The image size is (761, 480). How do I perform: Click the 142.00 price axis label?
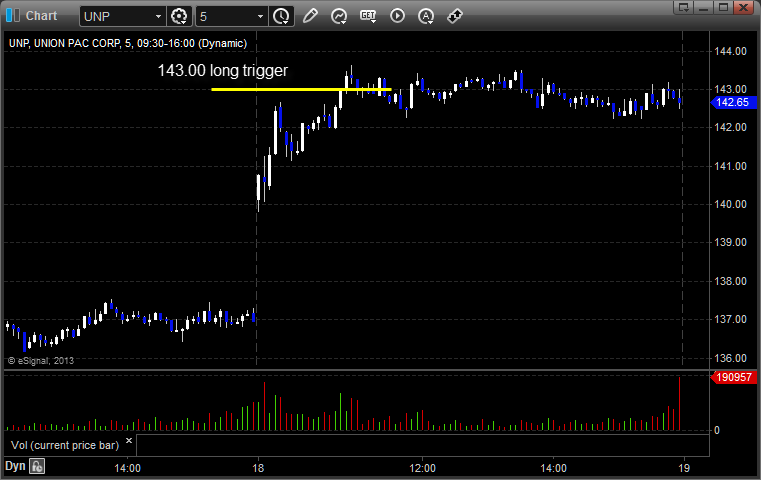click(730, 127)
